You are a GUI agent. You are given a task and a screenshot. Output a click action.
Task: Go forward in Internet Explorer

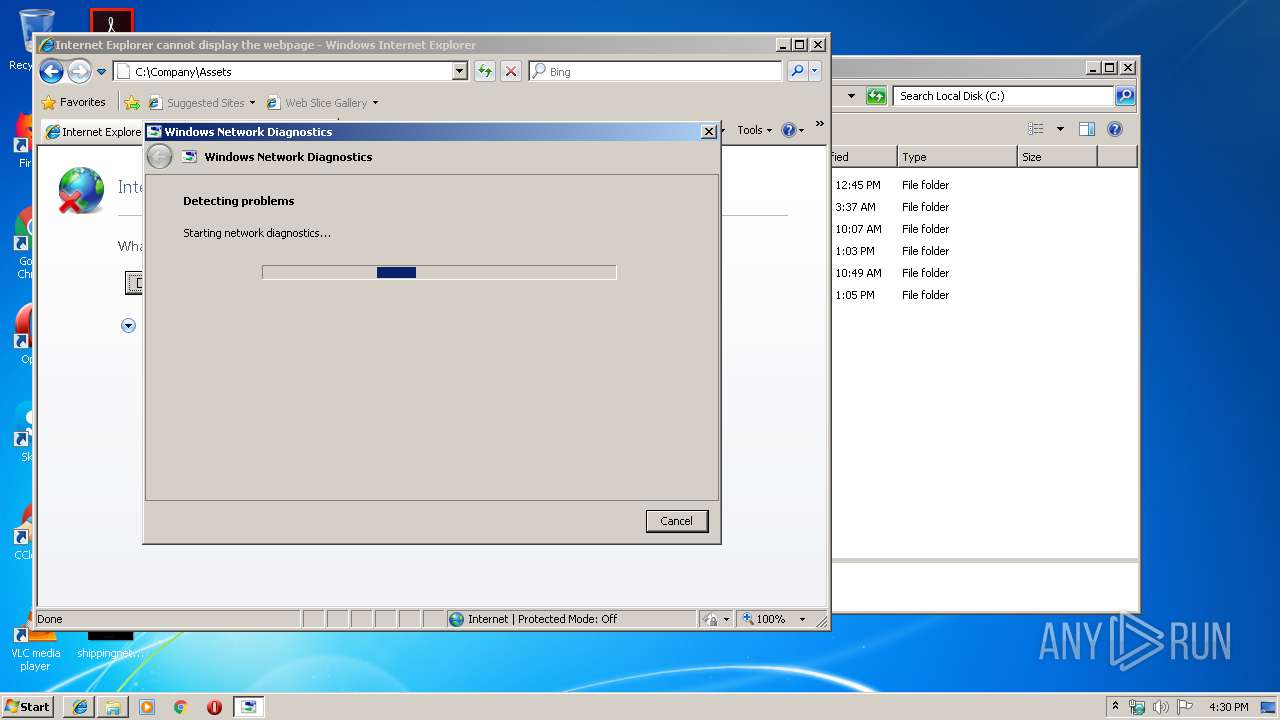click(79, 71)
